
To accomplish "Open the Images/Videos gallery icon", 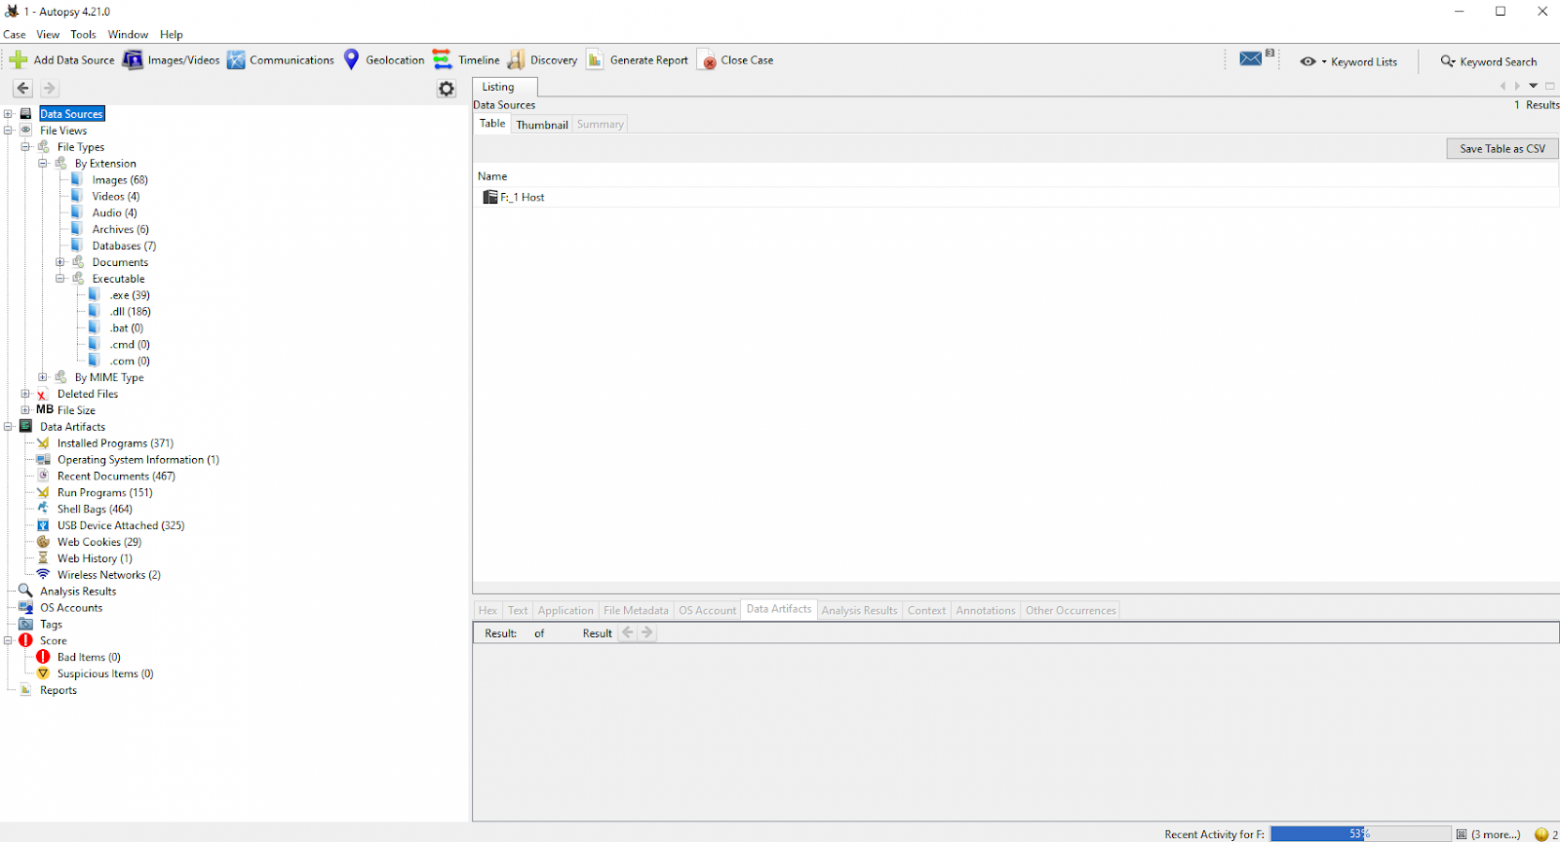I will tap(133, 60).
